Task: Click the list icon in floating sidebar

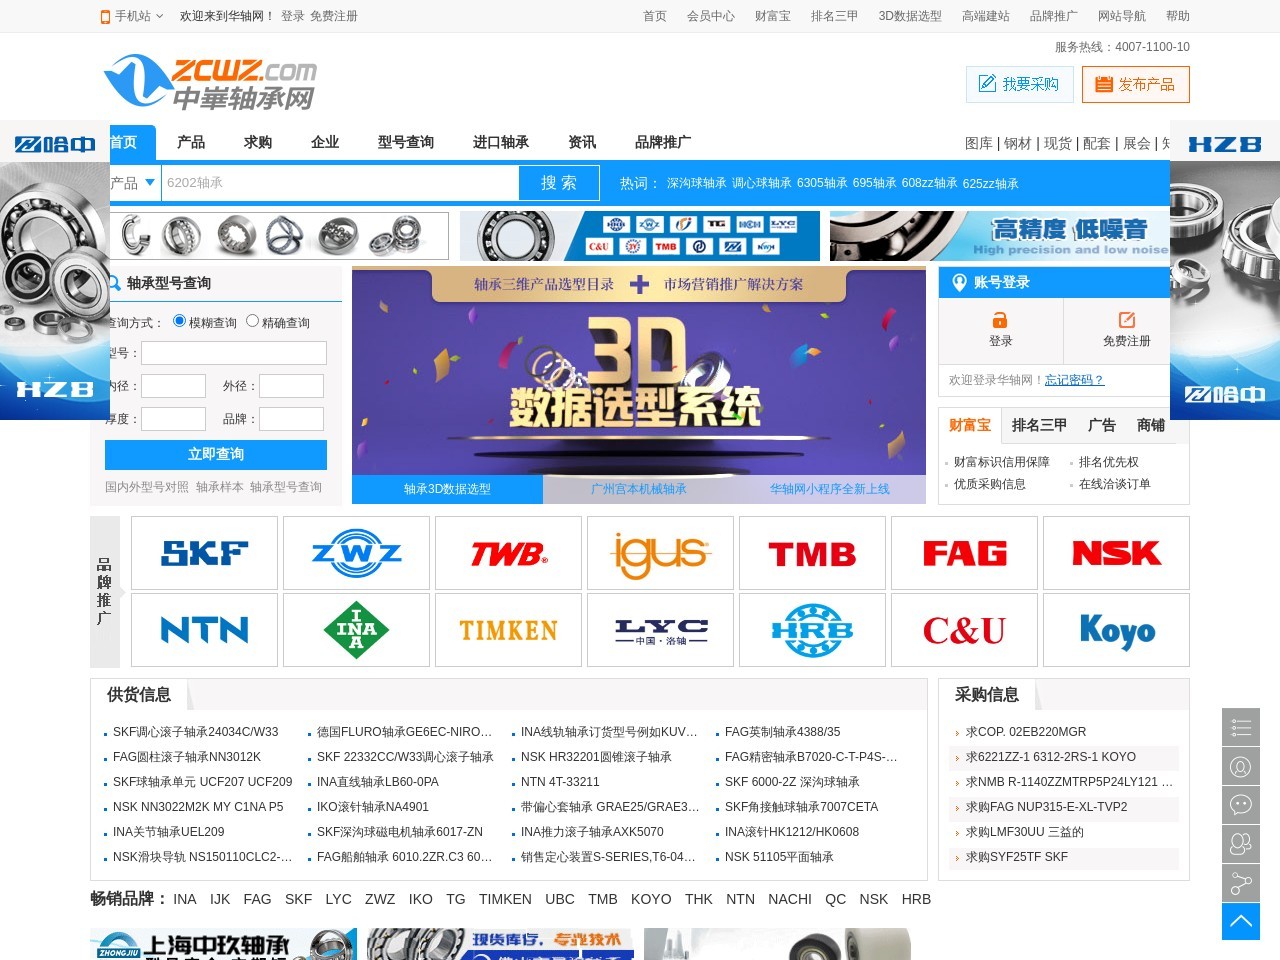Action: click(1241, 727)
